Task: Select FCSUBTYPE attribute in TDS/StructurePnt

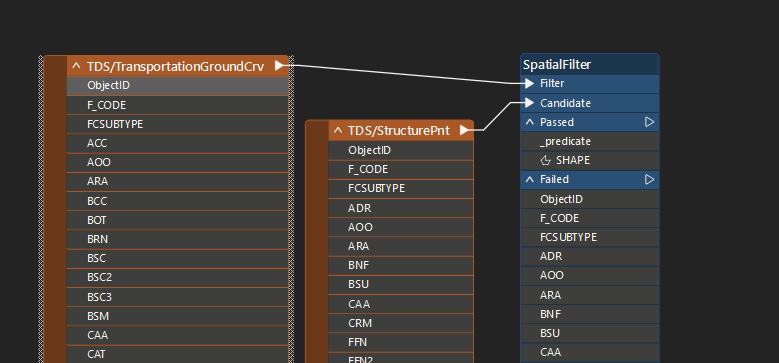Action: point(400,189)
